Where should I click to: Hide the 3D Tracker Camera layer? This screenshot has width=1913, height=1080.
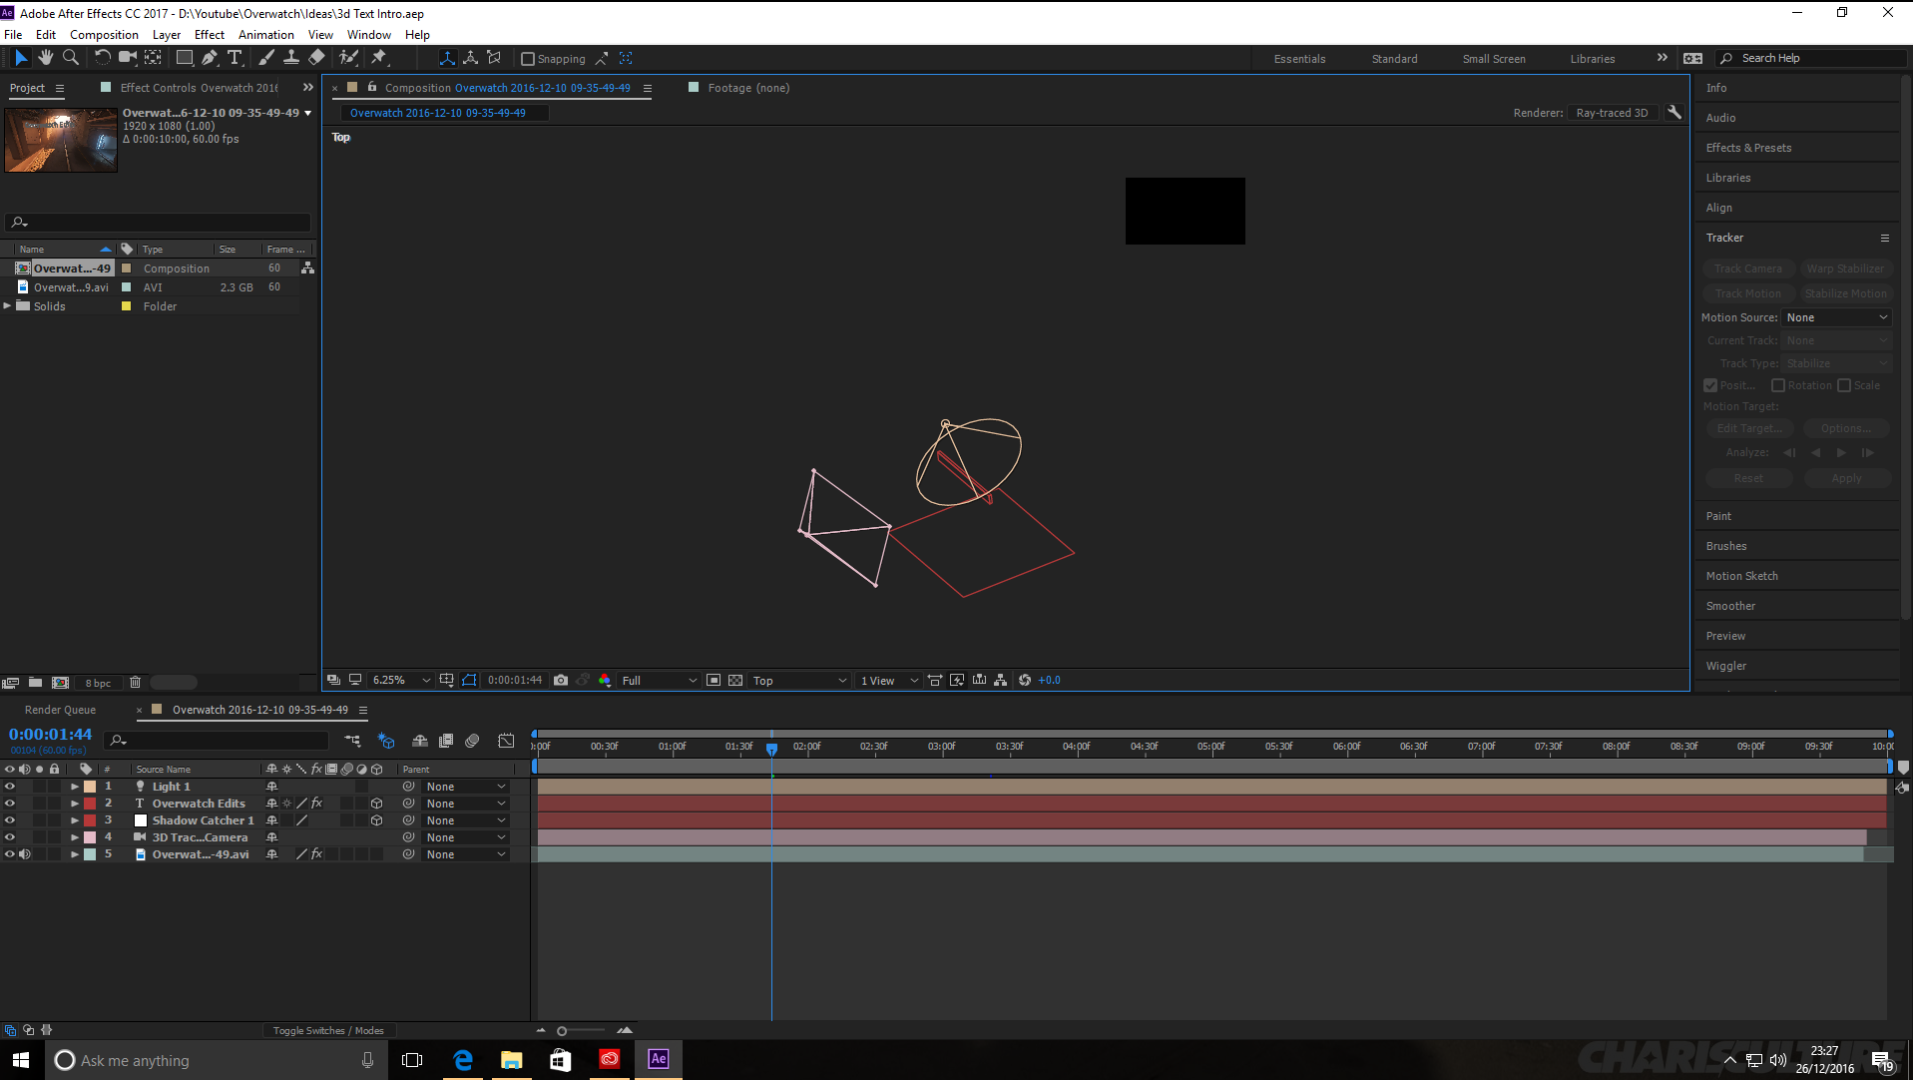(10, 838)
